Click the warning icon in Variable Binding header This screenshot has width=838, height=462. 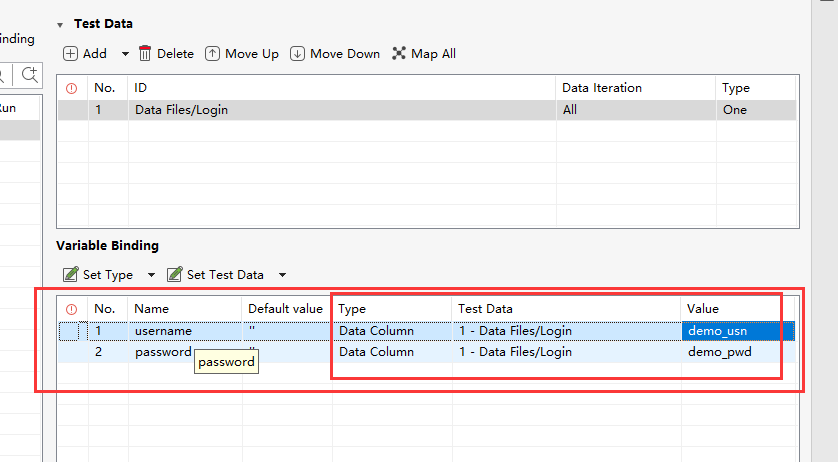pyautogui.click(x=71, y=309)
